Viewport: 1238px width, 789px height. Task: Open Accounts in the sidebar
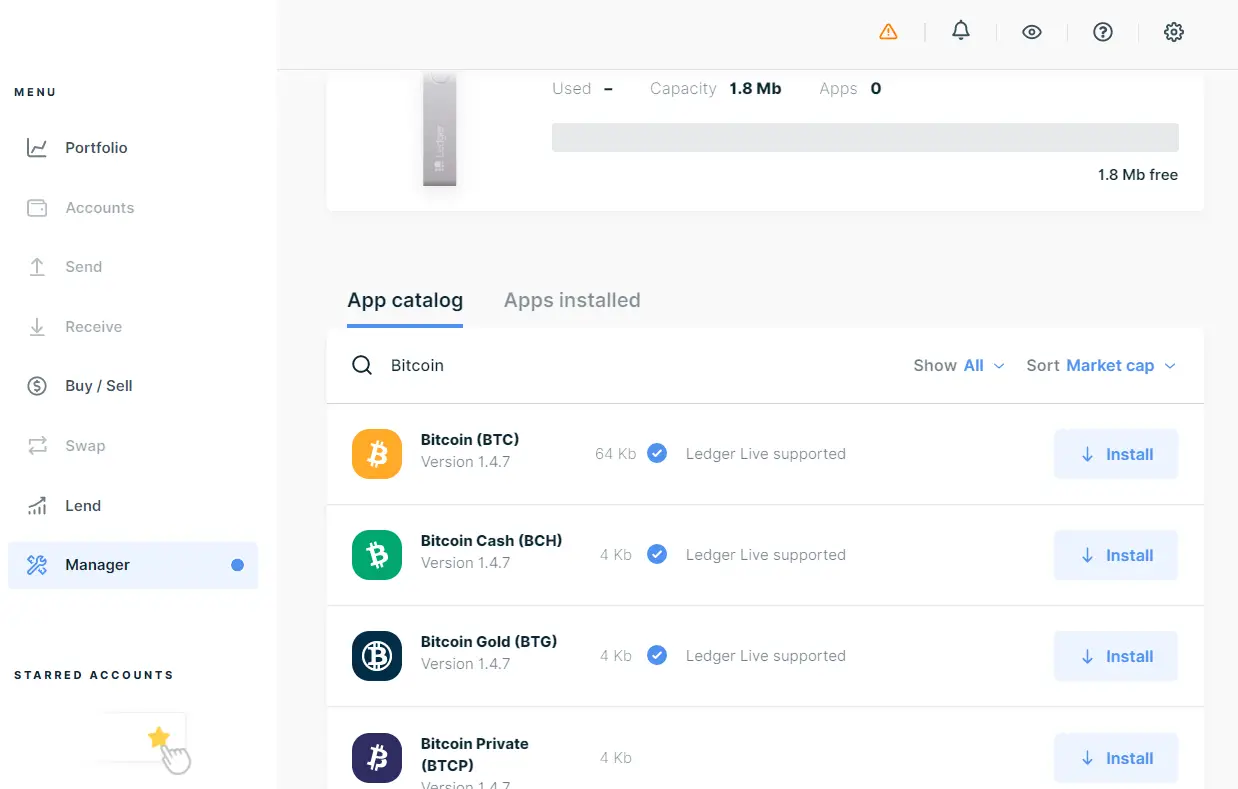133,208
